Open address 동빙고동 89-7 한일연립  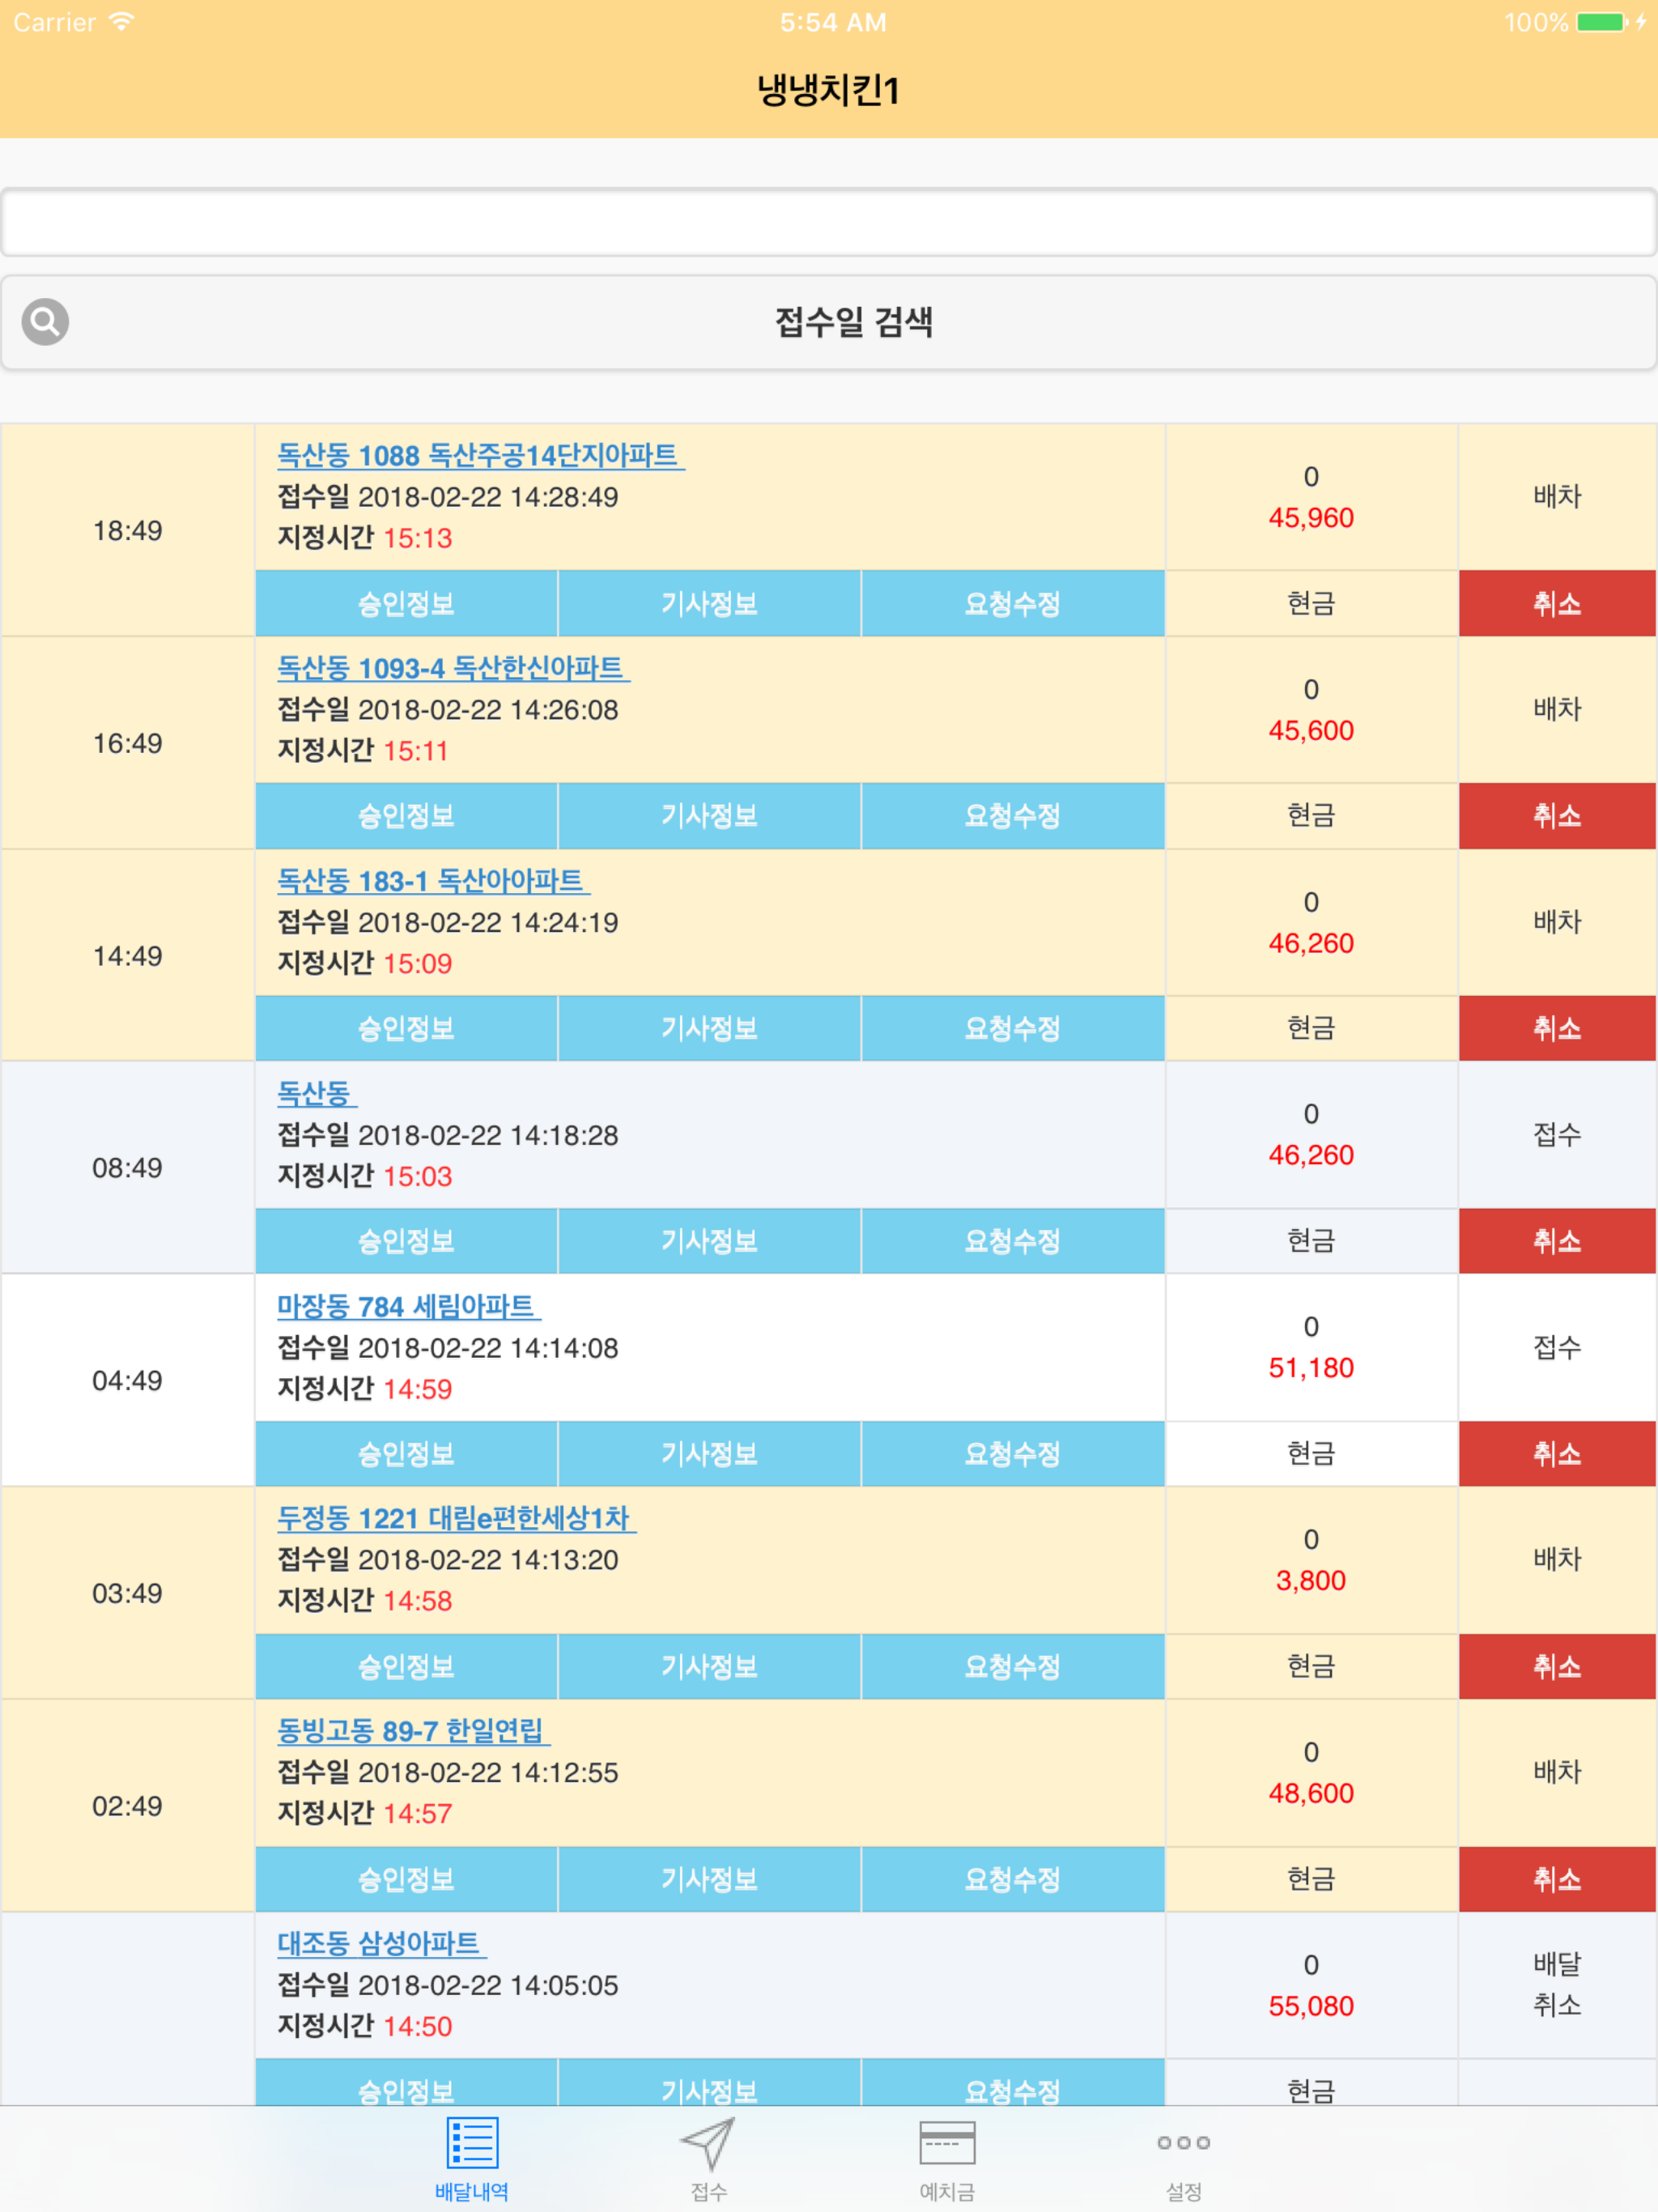(x=413, y=1731)
